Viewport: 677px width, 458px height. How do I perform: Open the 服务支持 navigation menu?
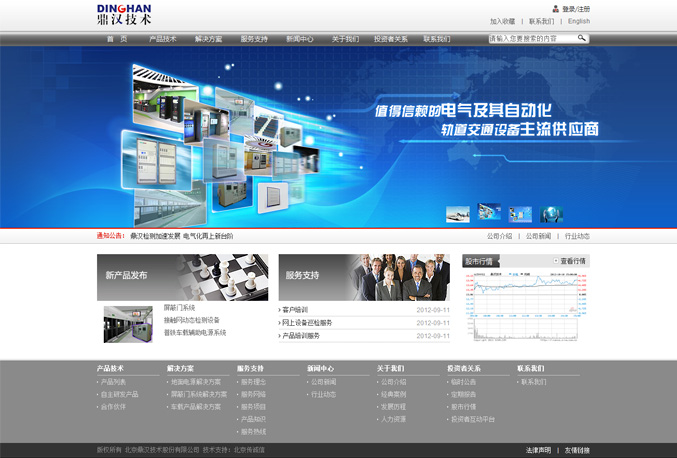(254, 39)
